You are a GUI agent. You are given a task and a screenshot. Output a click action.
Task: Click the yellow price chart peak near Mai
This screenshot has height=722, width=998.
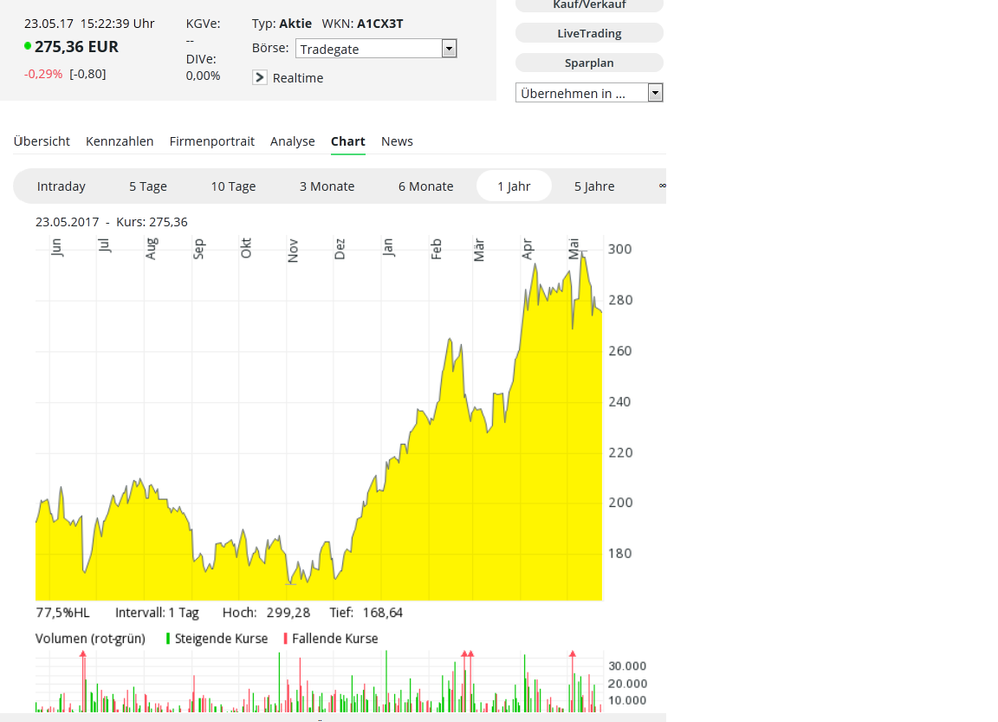(x=582, y=256)
